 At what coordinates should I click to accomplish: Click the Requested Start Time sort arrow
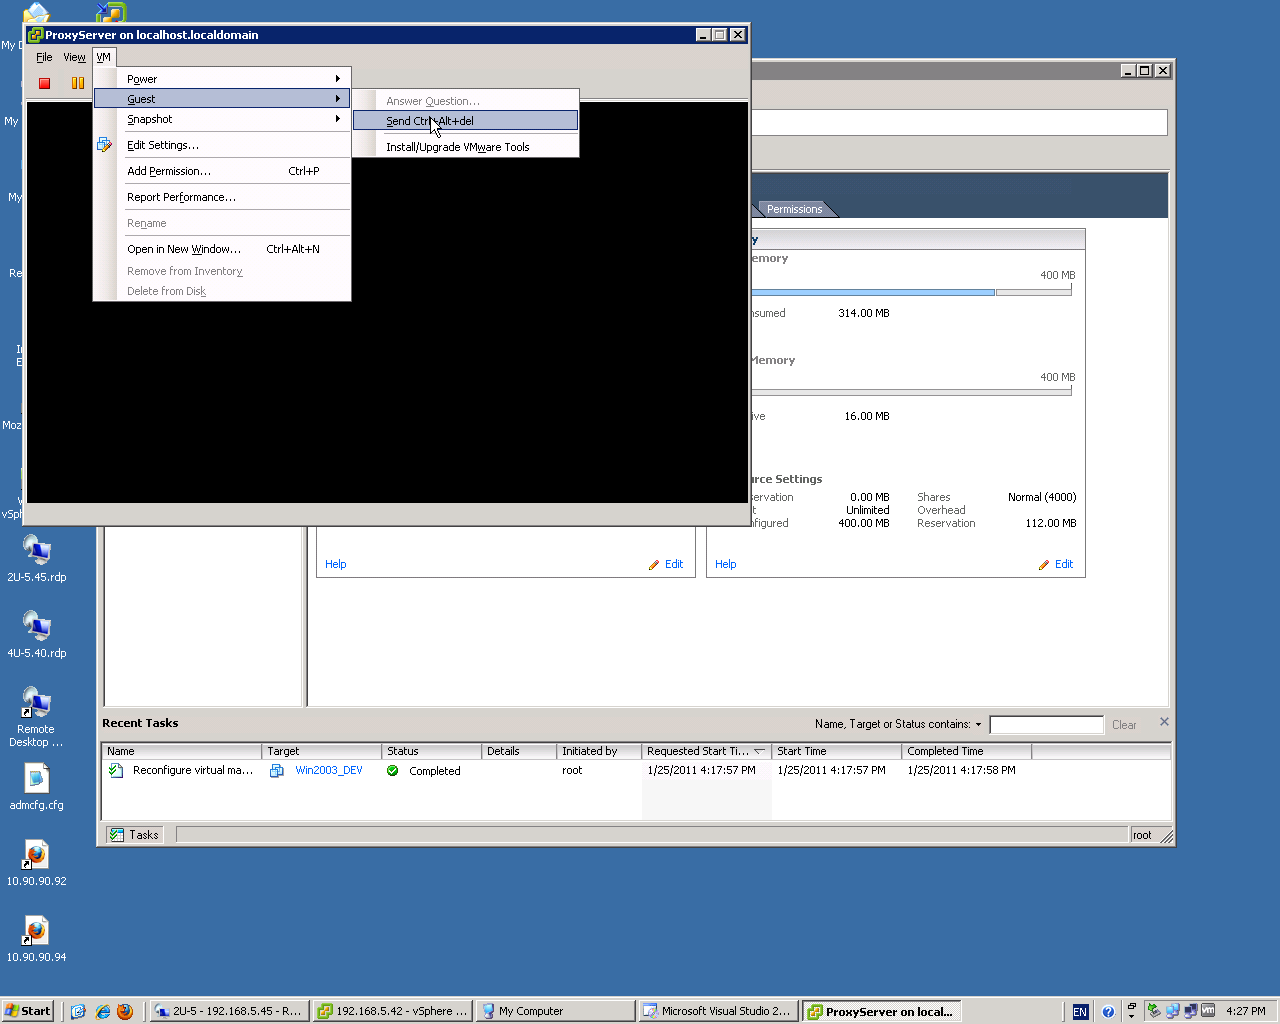tap(759, 751)
